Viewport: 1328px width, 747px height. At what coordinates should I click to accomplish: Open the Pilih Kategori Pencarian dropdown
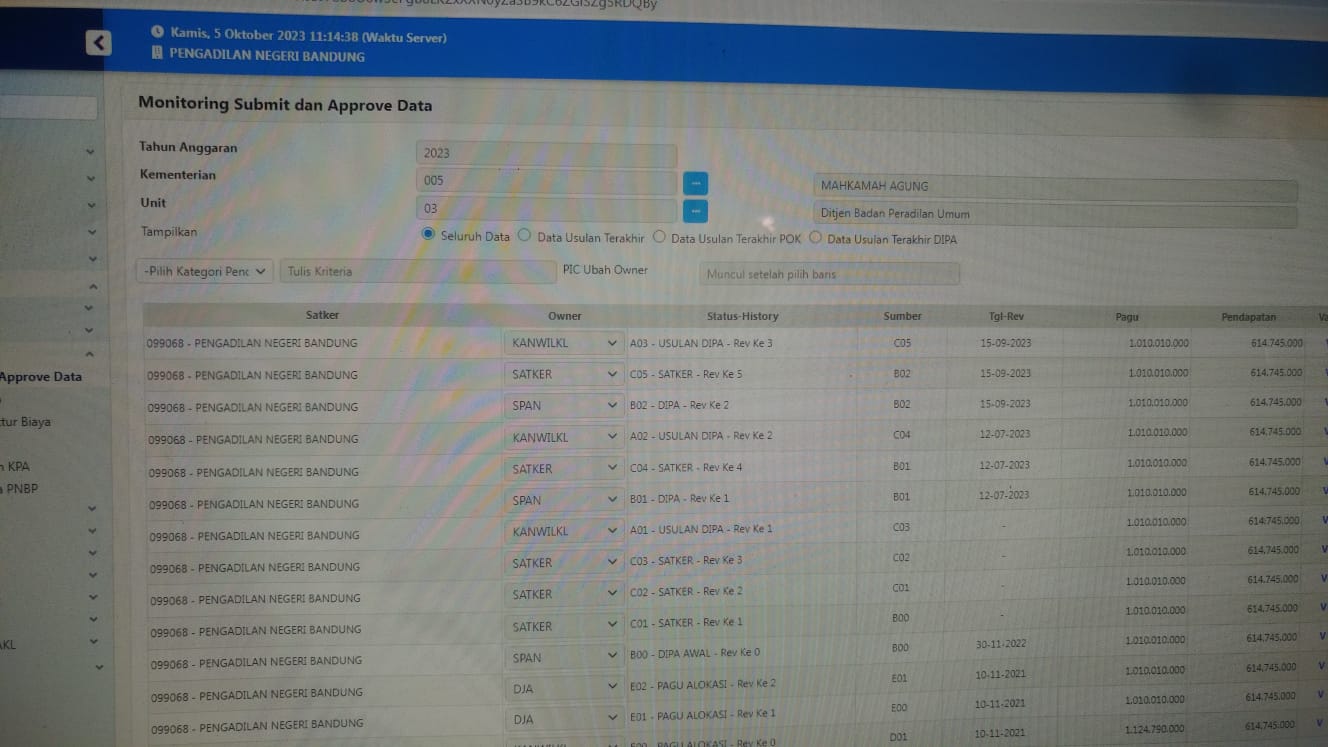tap(204, 271)
